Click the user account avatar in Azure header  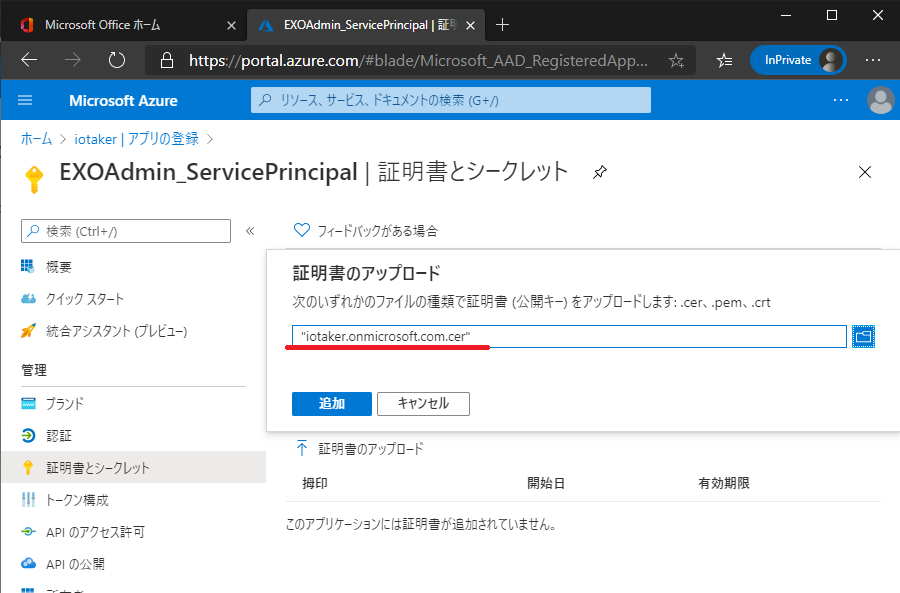[880, 100]
